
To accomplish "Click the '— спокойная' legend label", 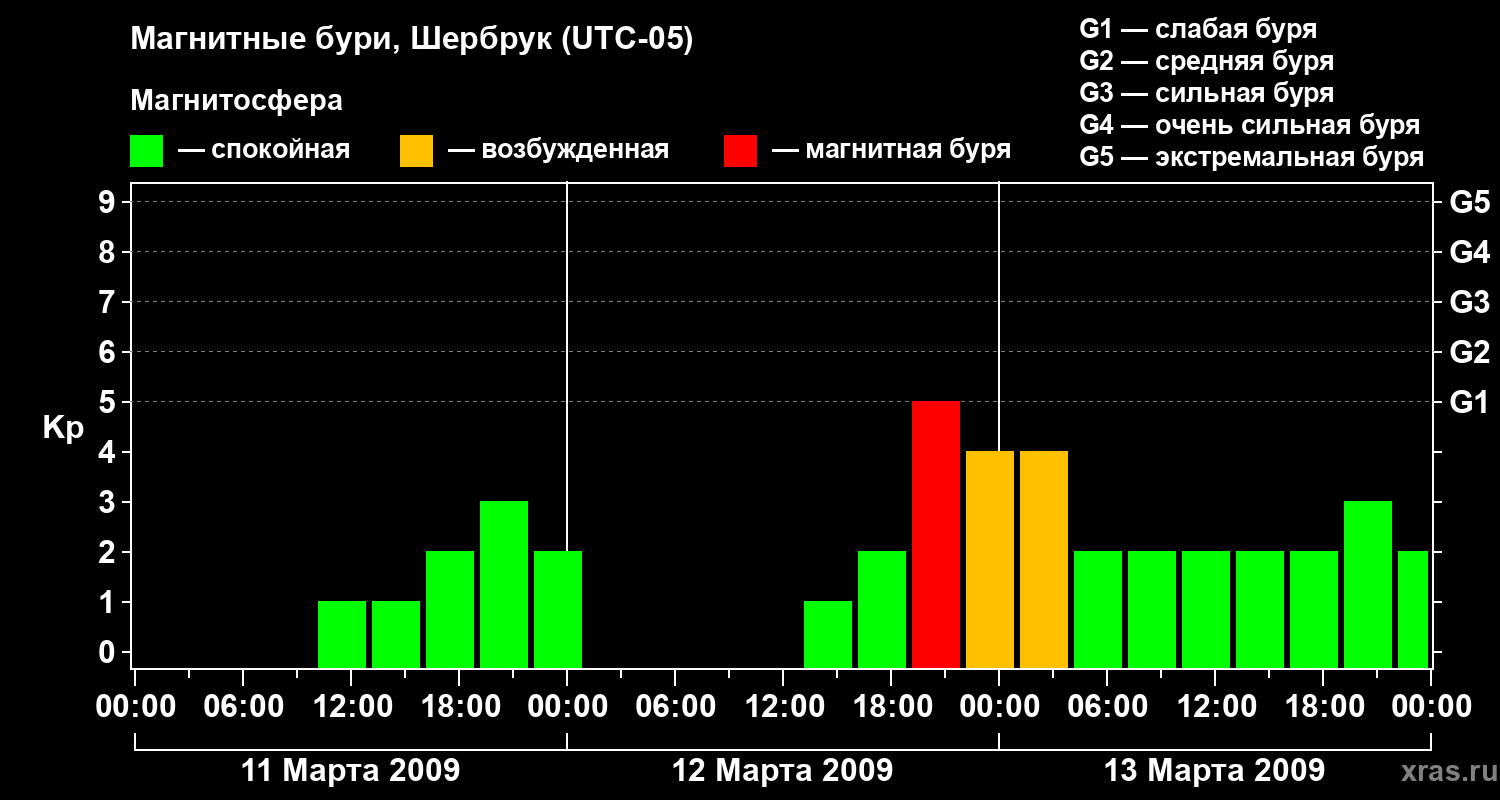I will coord(264,151).
